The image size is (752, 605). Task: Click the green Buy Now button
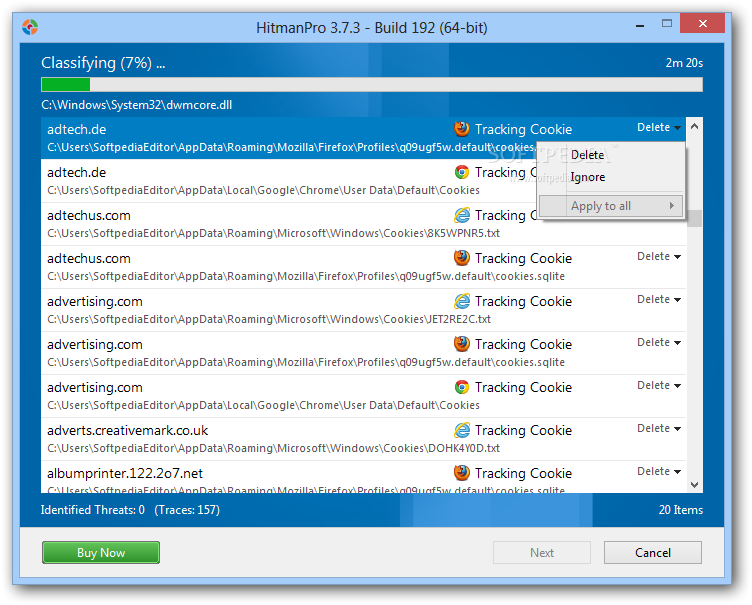coord(101,552)
